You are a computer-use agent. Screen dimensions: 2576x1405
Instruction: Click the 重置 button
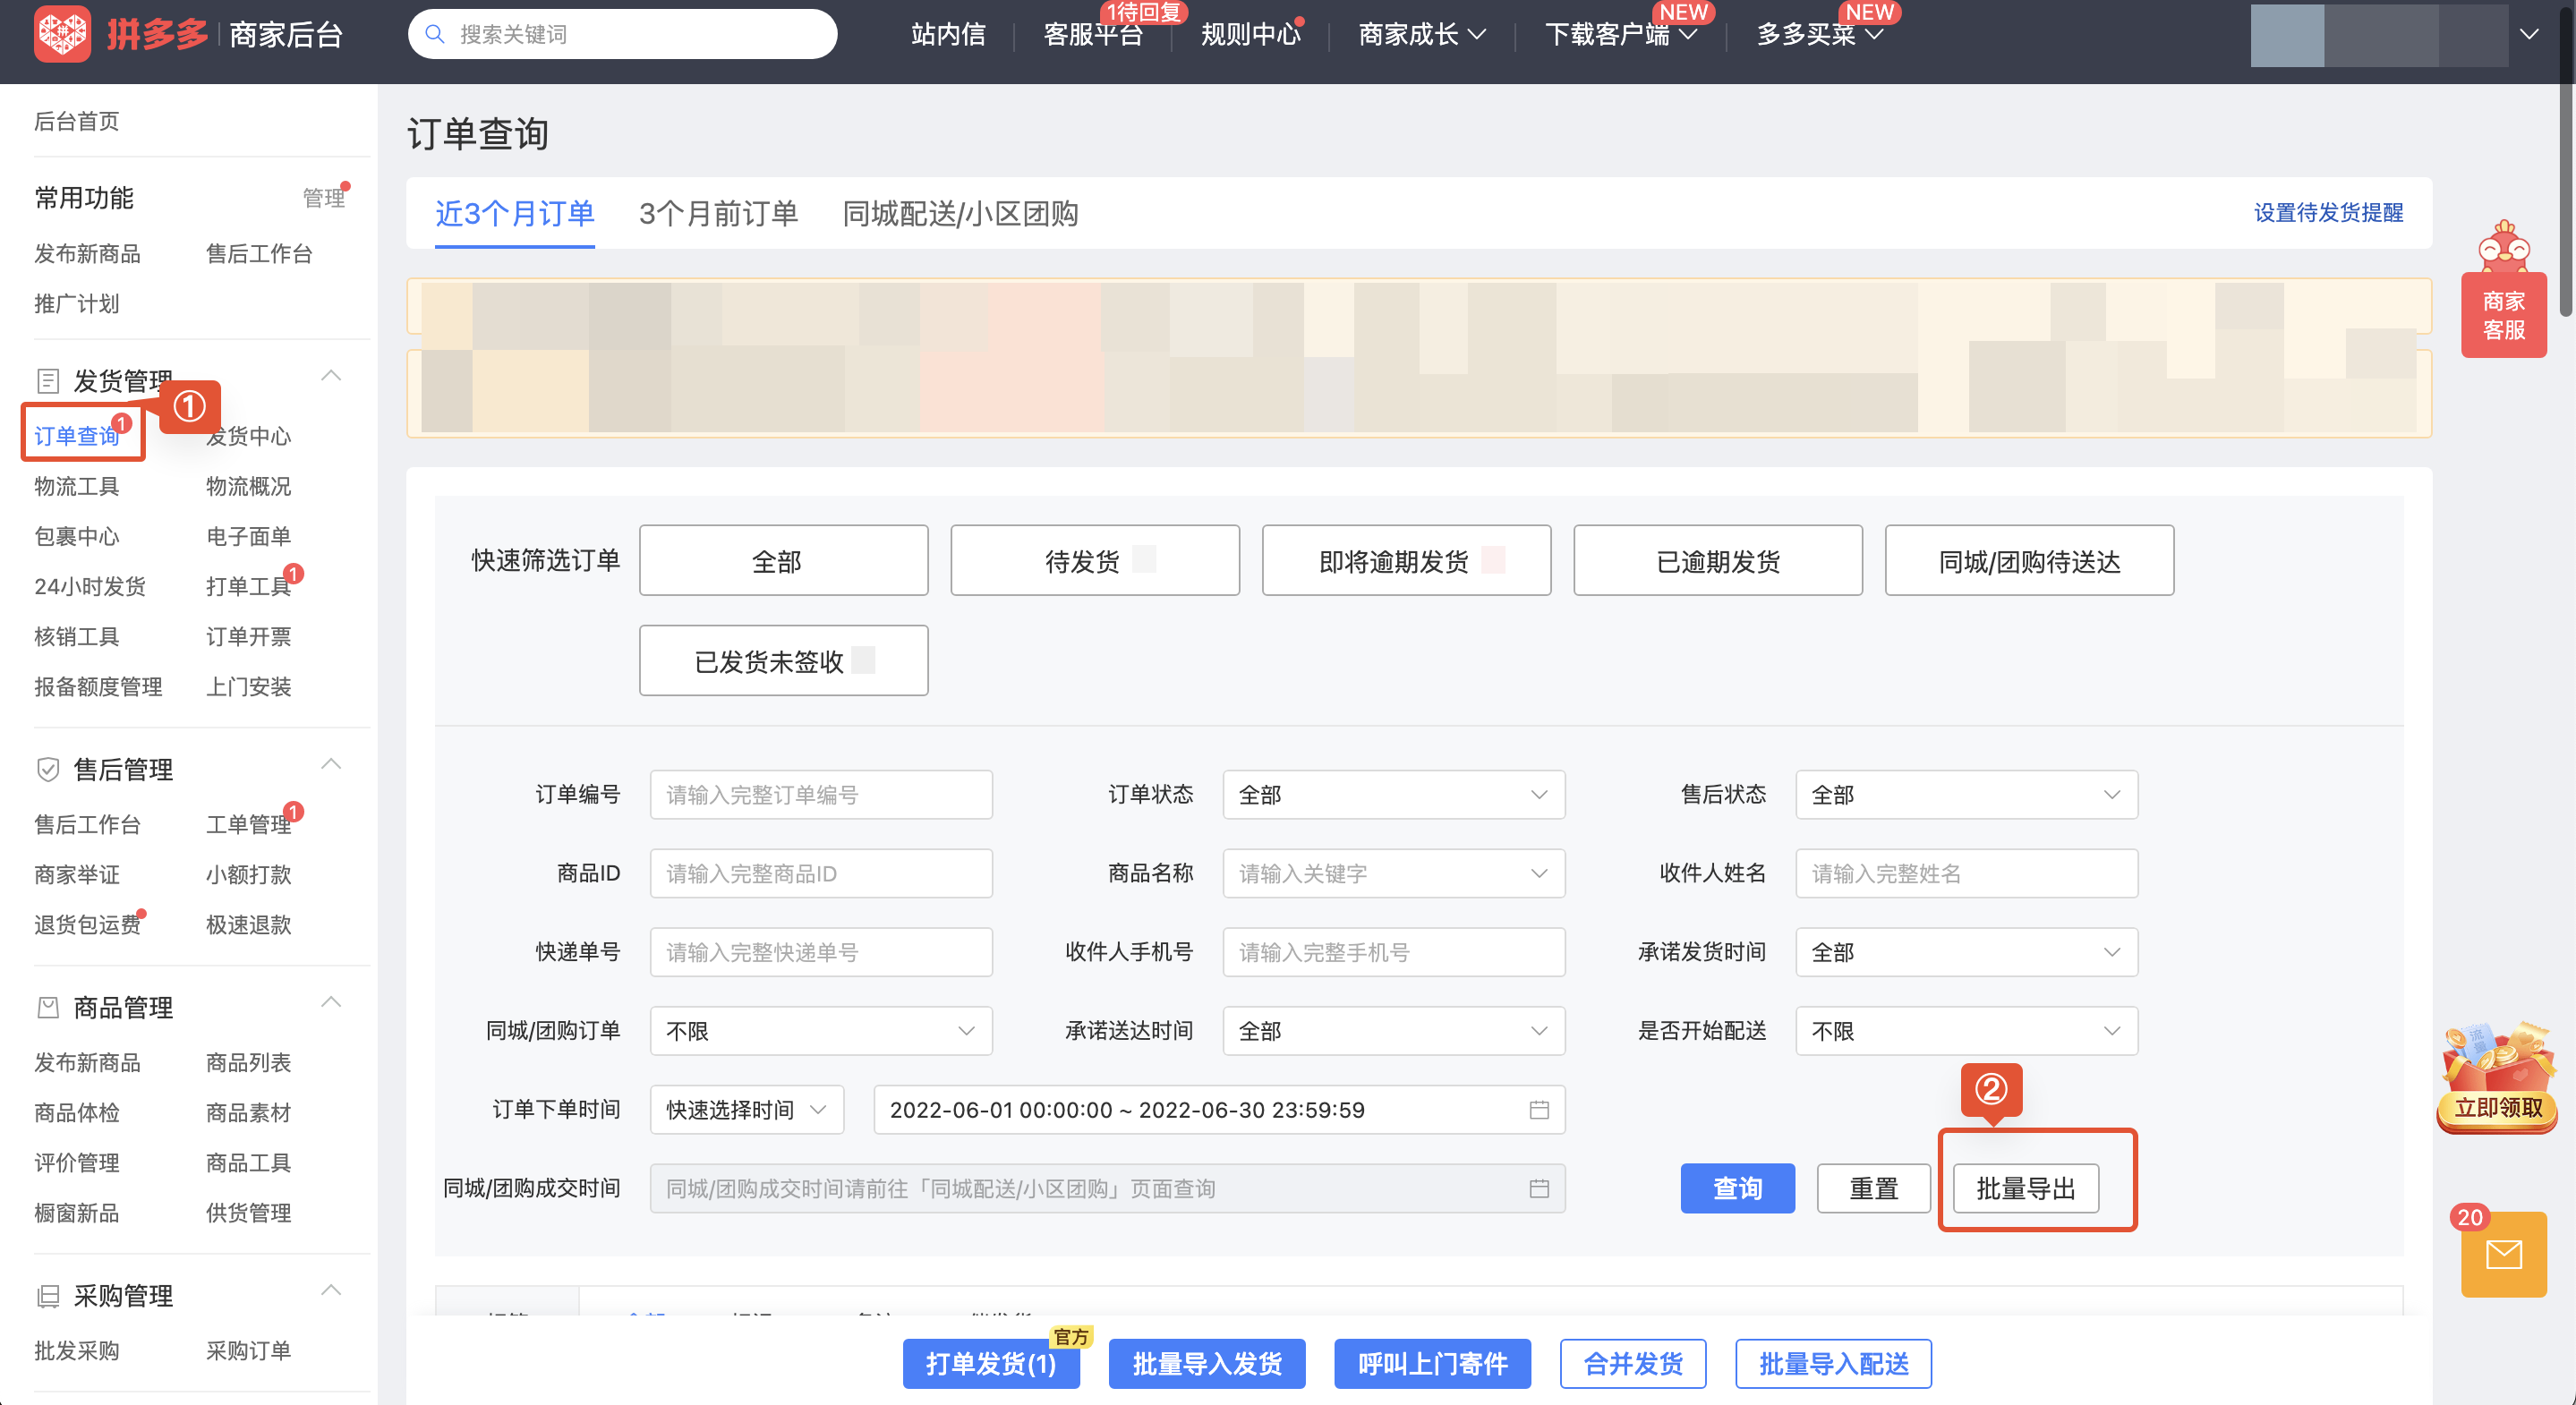click(1873, 1188)
